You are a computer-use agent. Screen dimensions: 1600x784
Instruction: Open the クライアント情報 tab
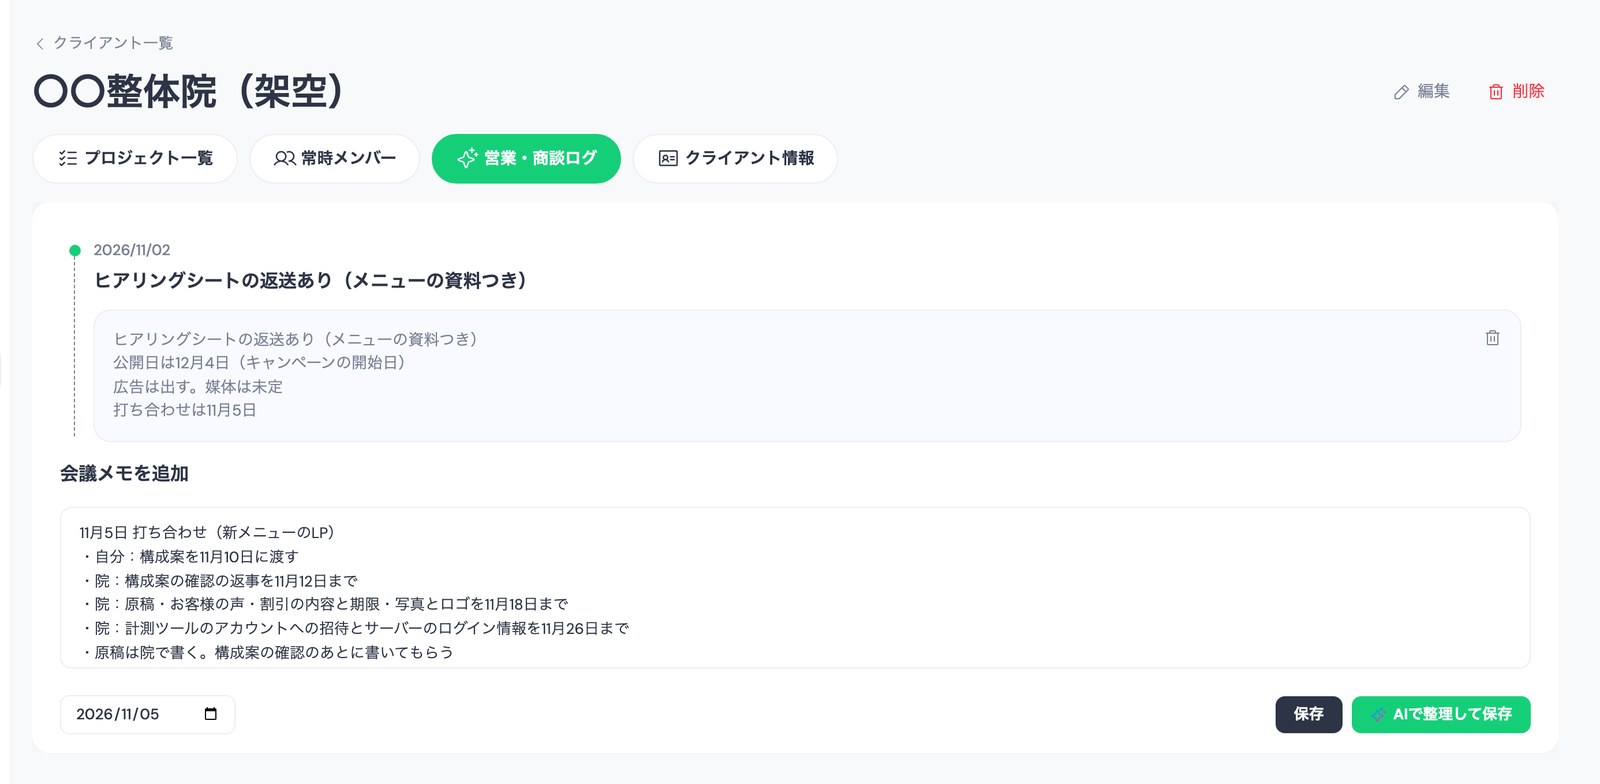click(x=735, y=158)
